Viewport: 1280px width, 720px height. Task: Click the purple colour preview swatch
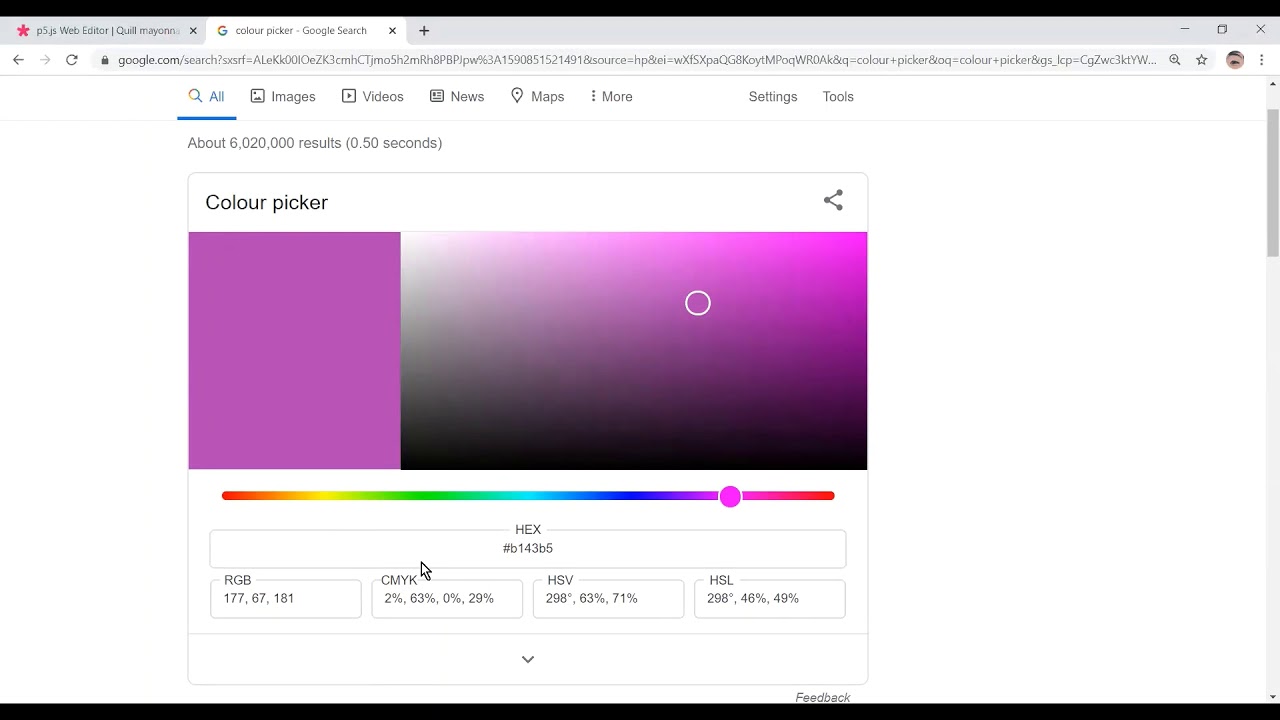(x=295, y=351)
